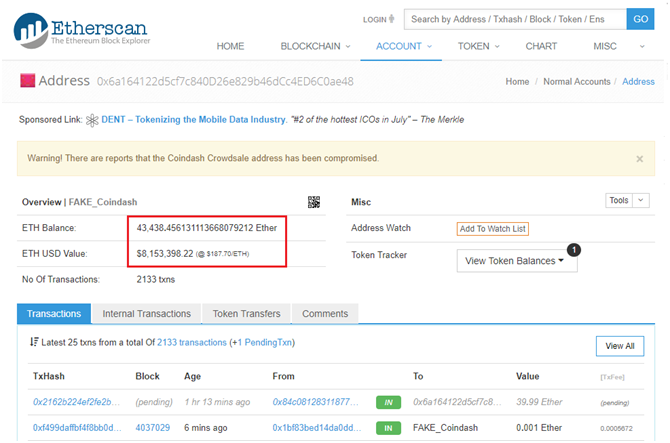Image resolution: width=670 pixels, height=443 pixels.
Task: Click the GO search button
Action: pyautogui.click(x=640, y=19)
